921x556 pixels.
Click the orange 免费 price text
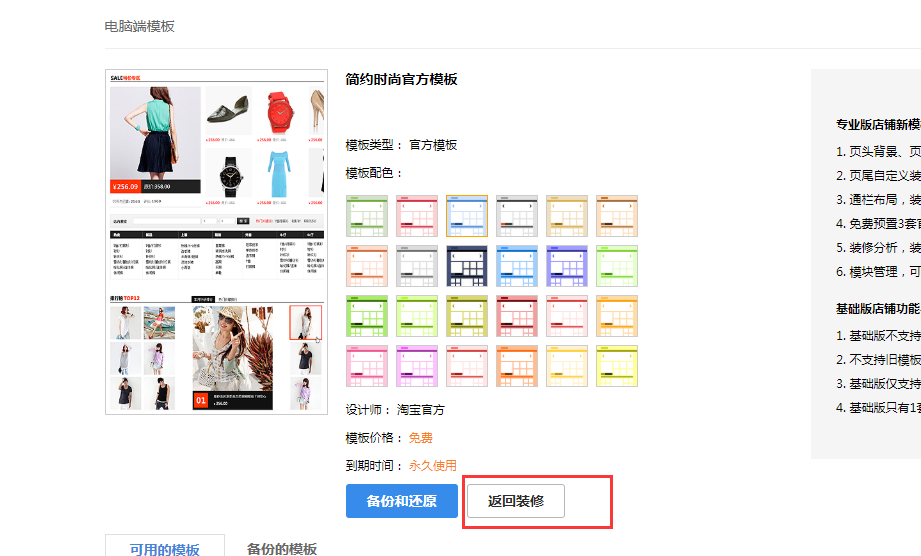421,438
